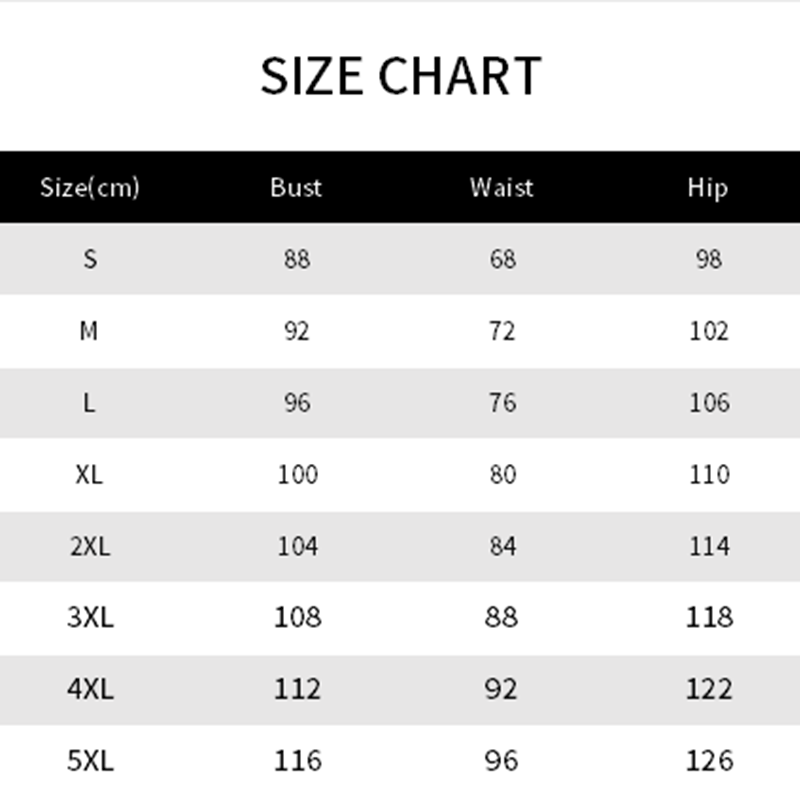The image size is (800, 800).
Task: Click waist value 84 for 2XL
Action: (x=503, y=546)
